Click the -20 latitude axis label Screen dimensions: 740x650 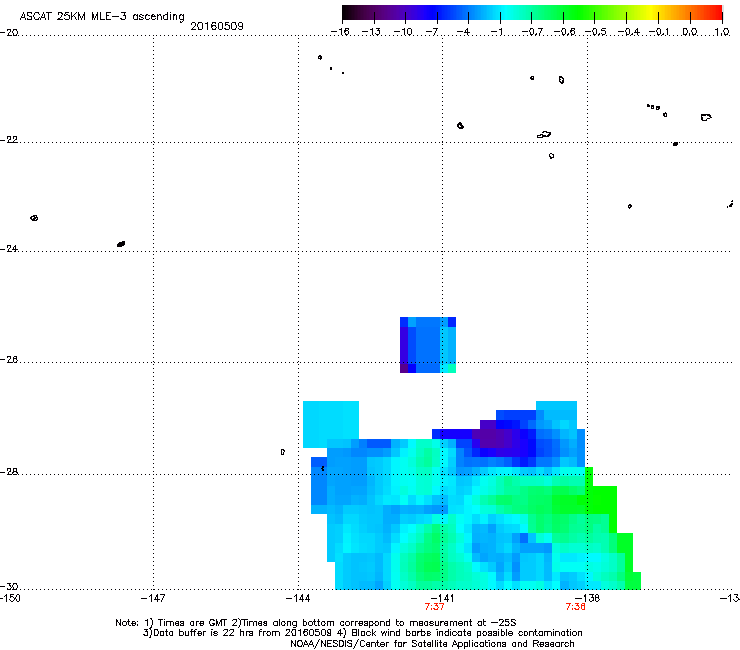(x=9, y=33)
